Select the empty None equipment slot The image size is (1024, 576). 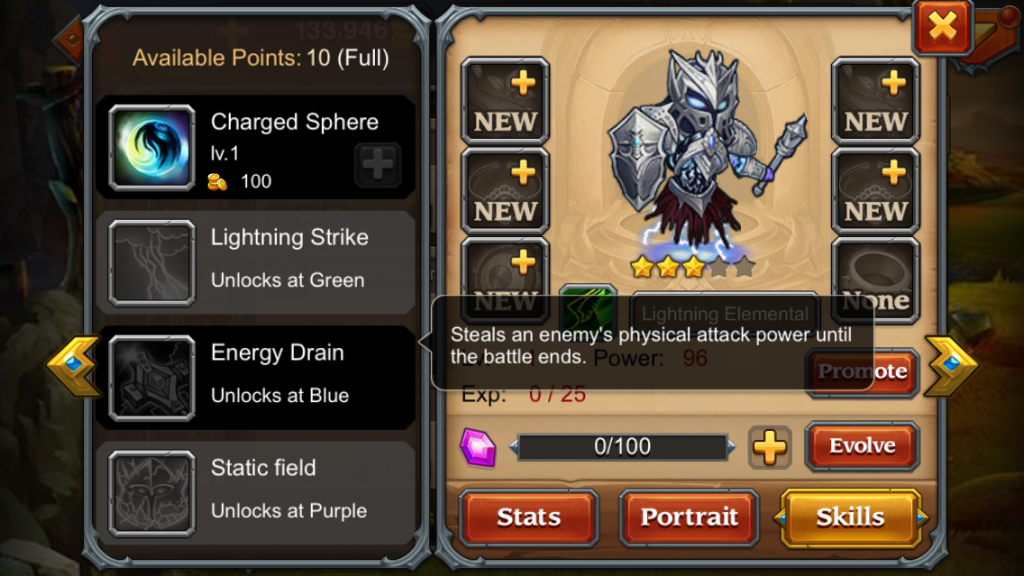click(875, 281)
